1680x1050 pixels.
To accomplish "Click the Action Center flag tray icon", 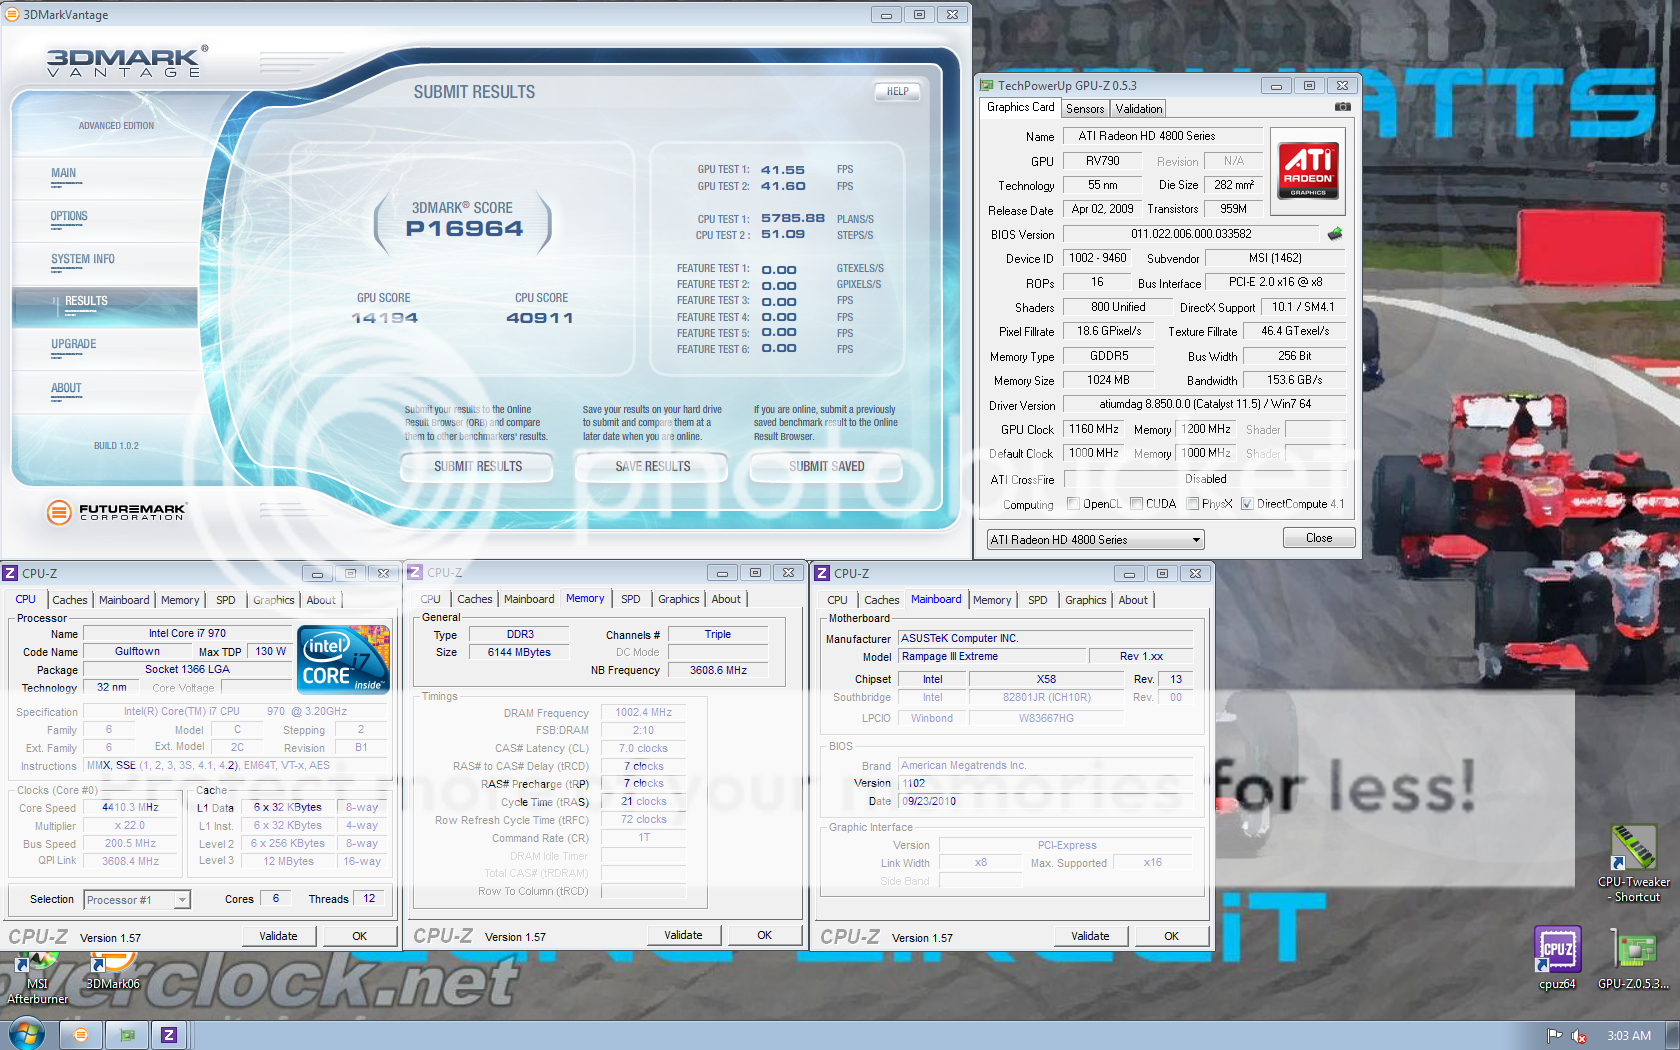I will pos(1554,1036).
